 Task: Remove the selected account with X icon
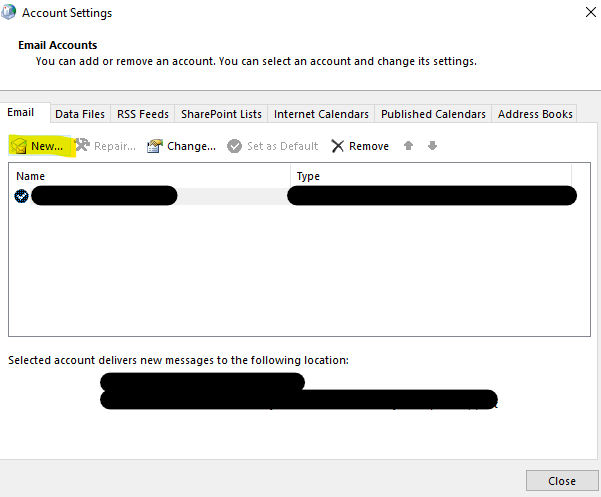tap(338, 146)
